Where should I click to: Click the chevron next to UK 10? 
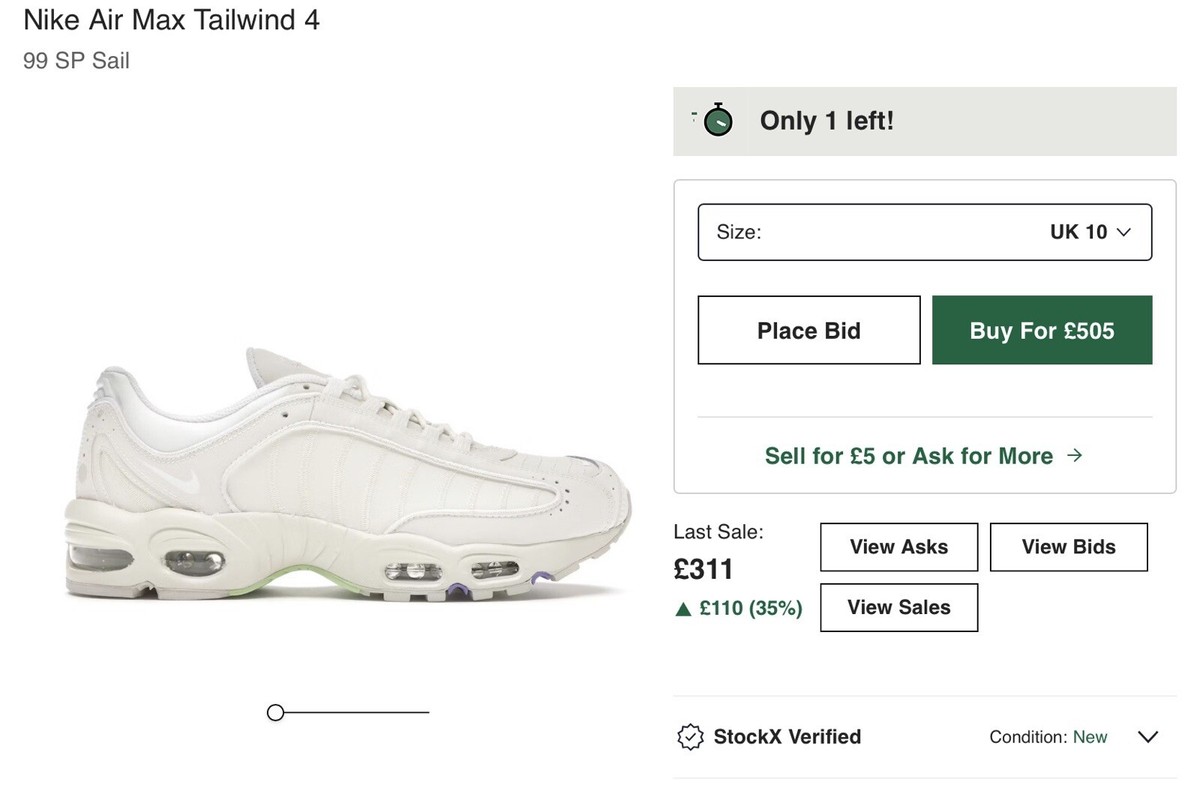click(1123, 232)
